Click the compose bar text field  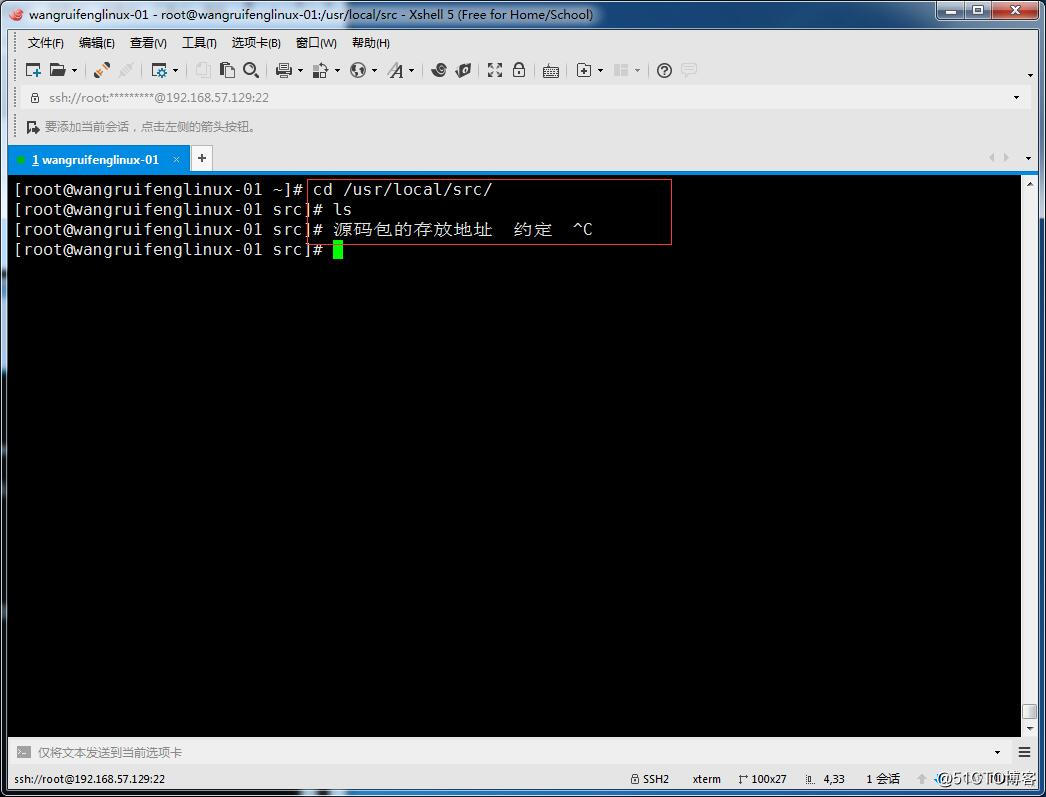coord(514,752)
